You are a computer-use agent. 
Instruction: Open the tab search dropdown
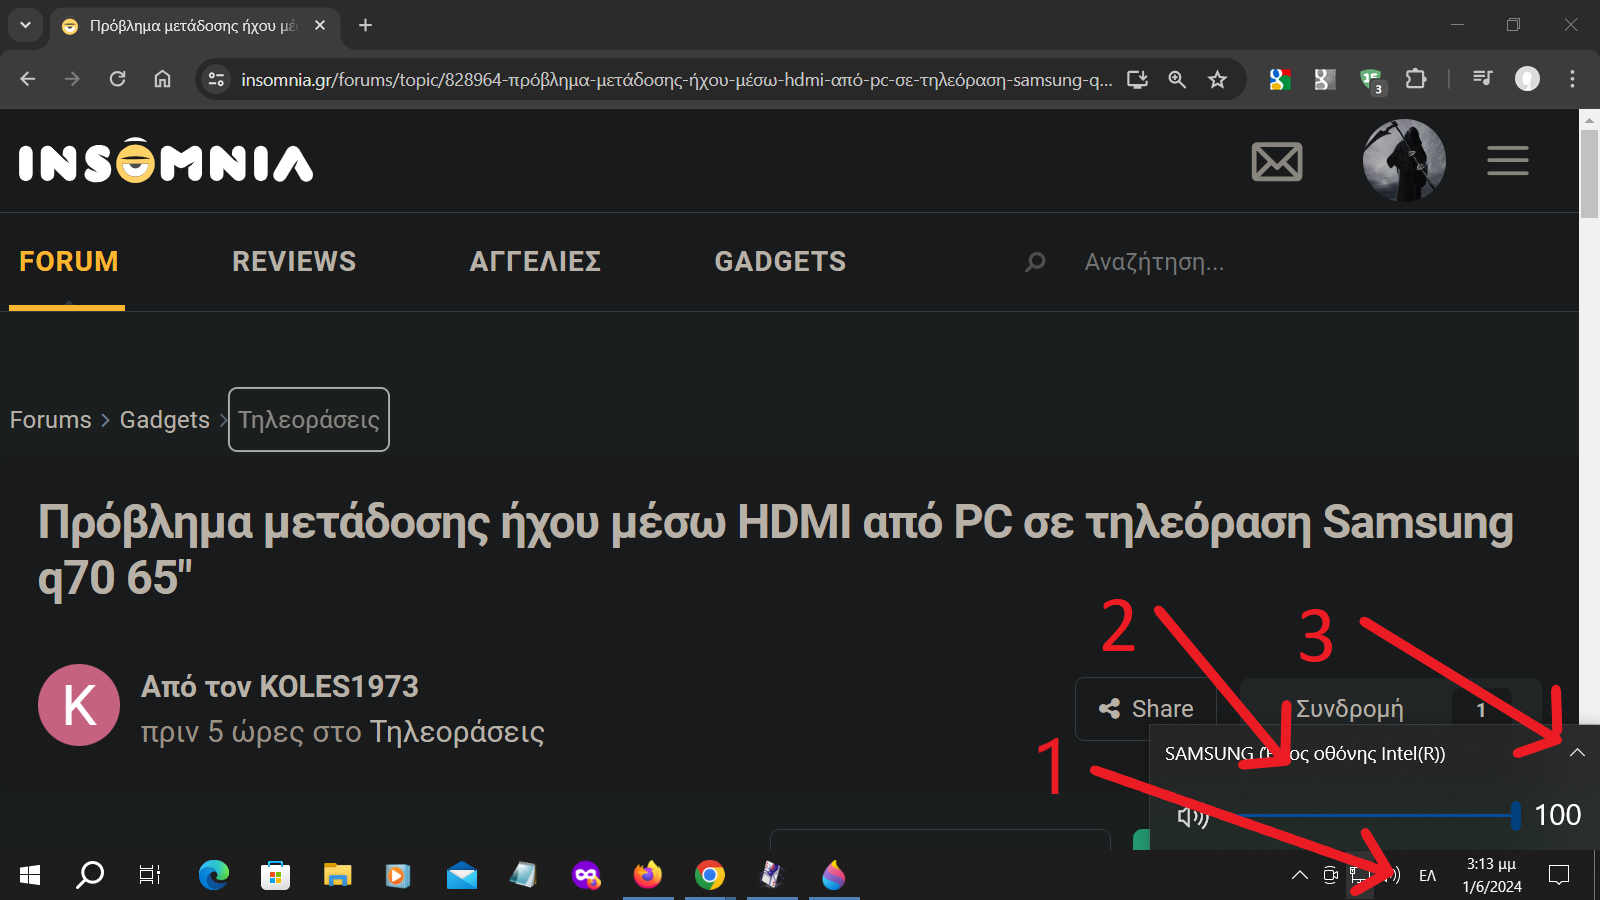(25, 25)
